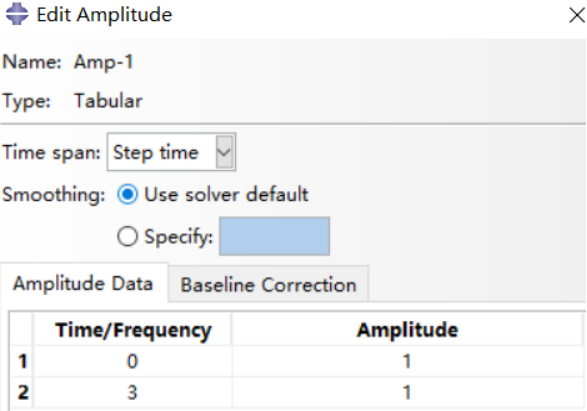The height and width of the screenshot is (411, 587).
Task: Switch to the Baseline Correction tab
Action: click(x=268, y=284)
